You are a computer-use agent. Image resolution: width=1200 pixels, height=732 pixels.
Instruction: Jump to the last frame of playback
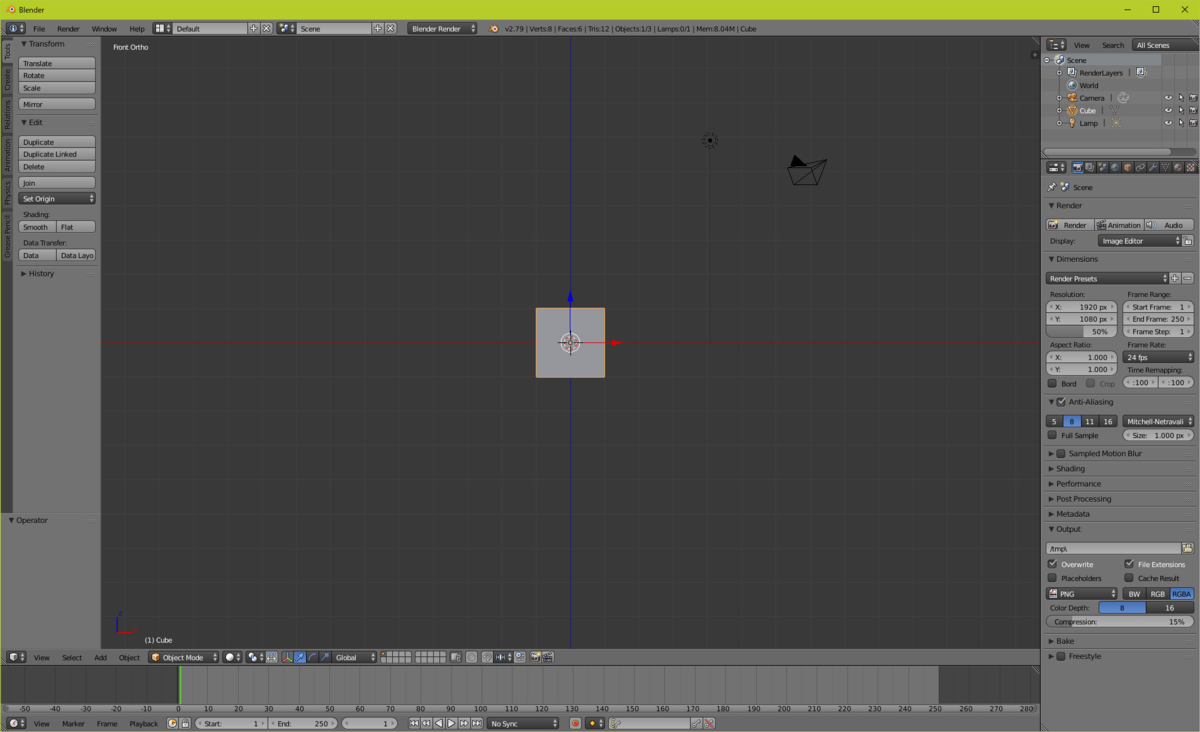point(476,723)
